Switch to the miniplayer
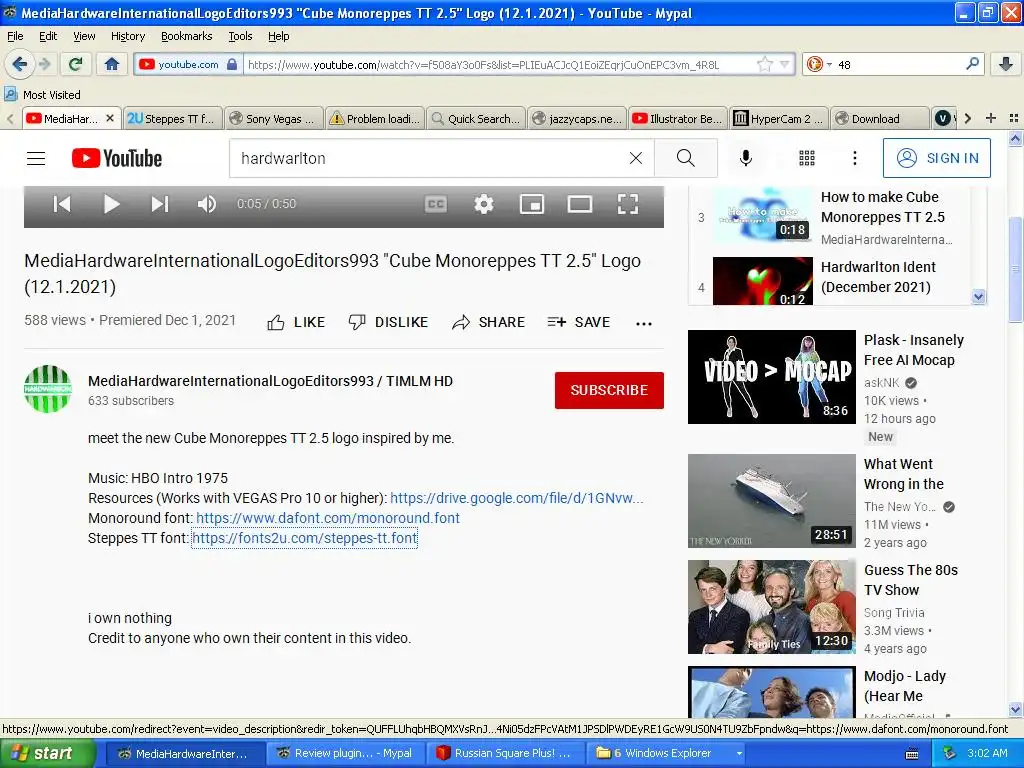The width and height of the screenshot is (1024, 768). [x=532, y=204]
